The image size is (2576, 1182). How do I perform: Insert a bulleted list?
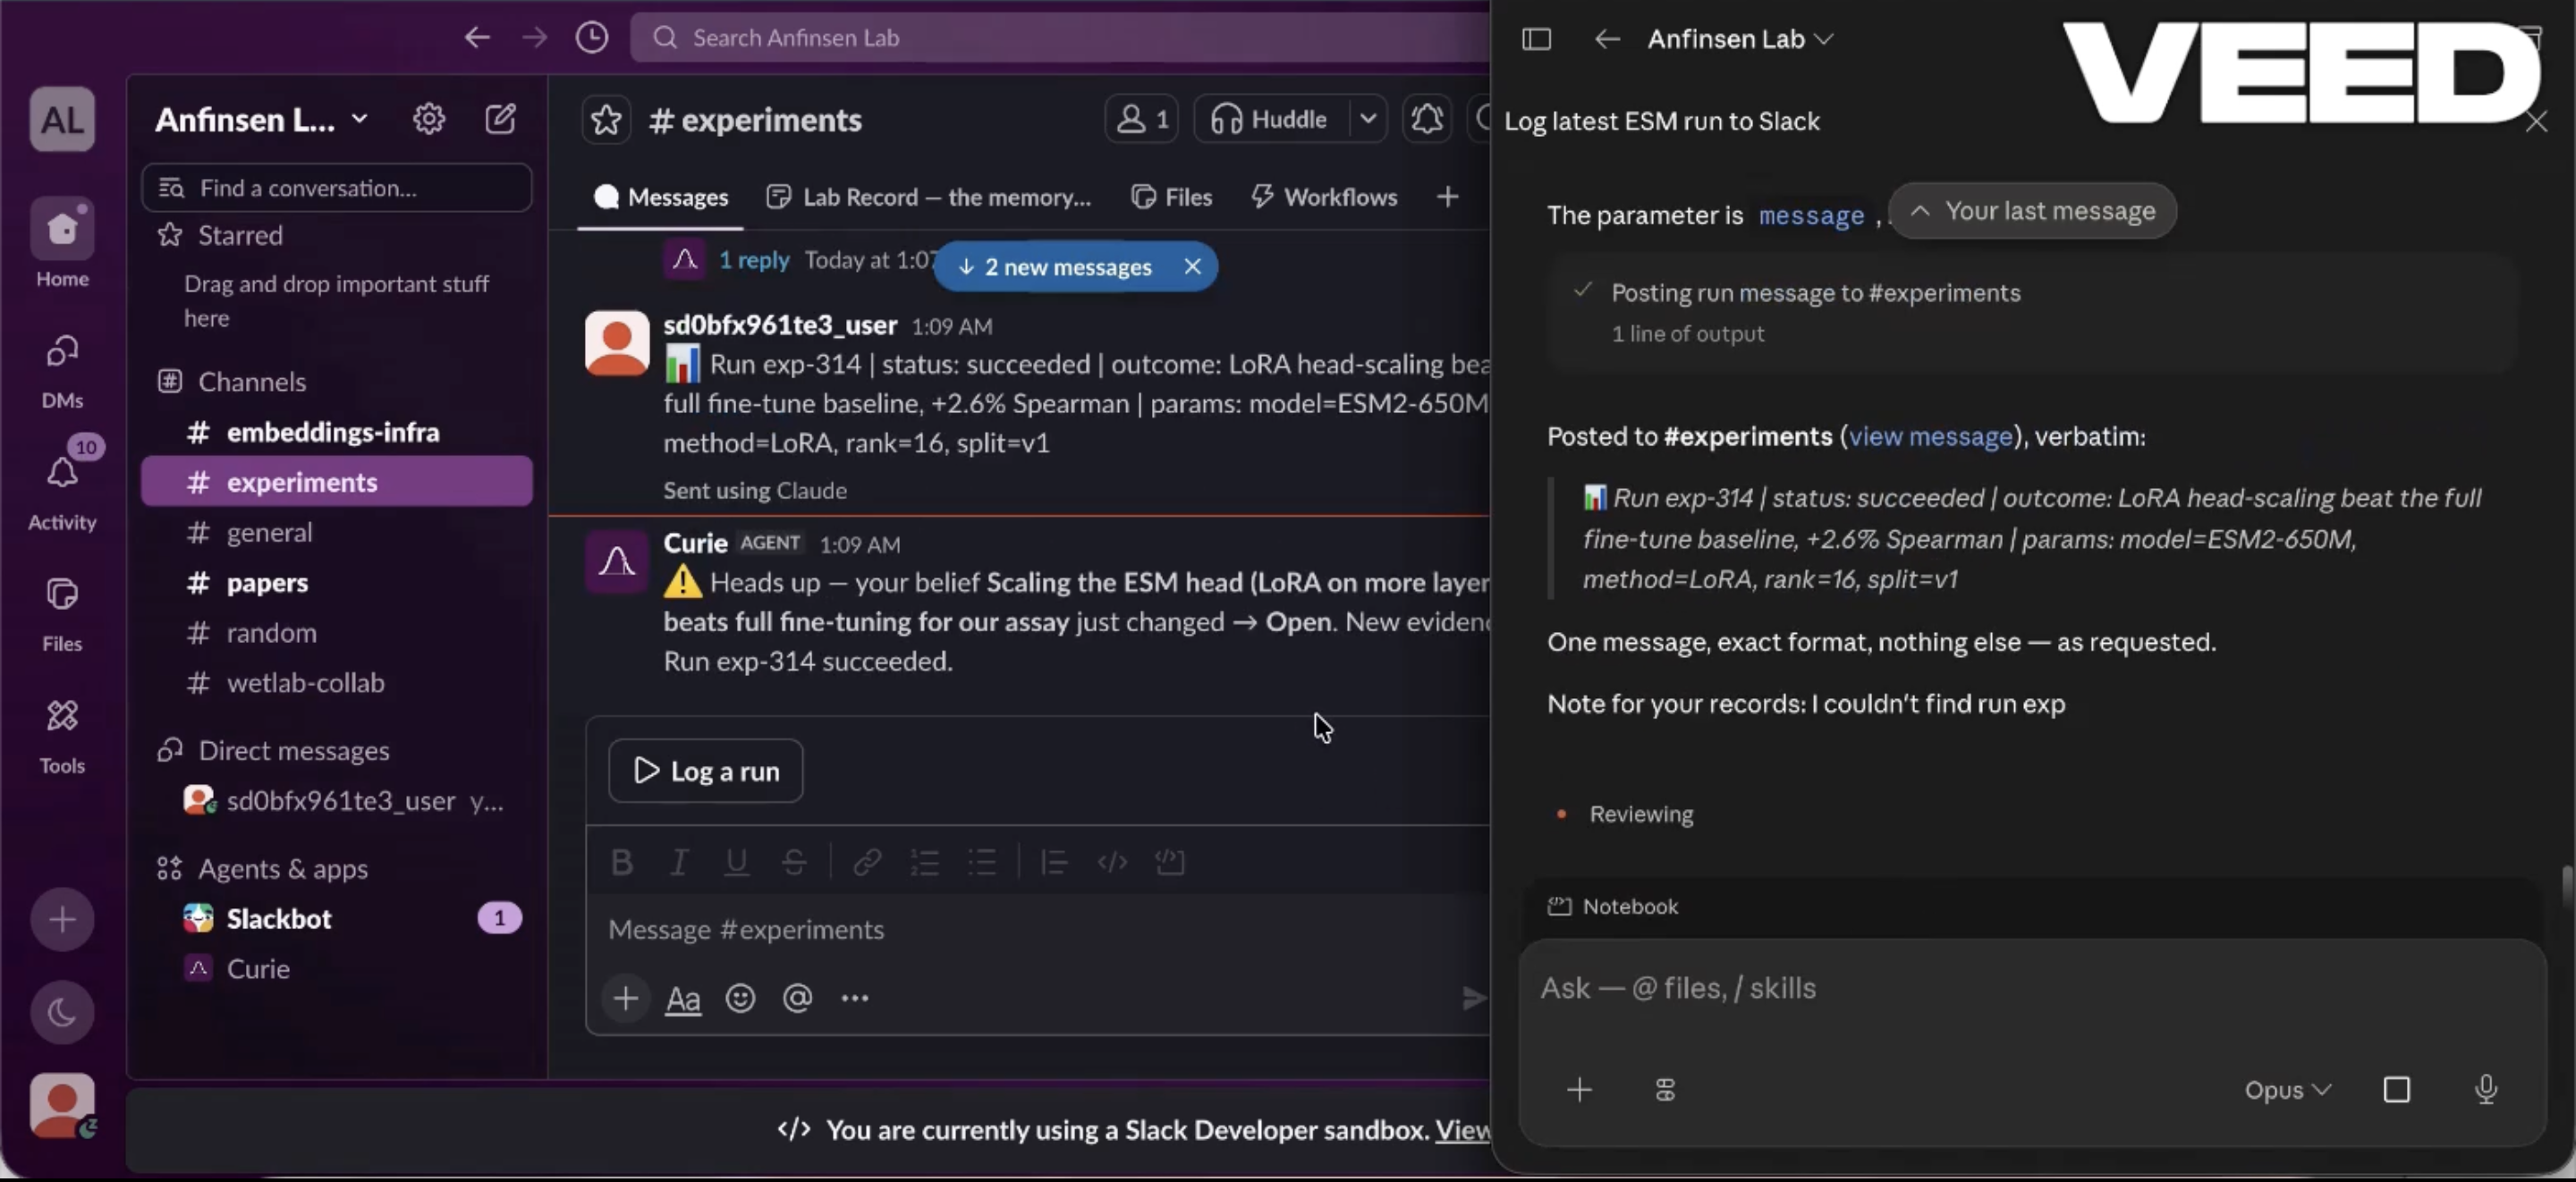tap(982, 861)
